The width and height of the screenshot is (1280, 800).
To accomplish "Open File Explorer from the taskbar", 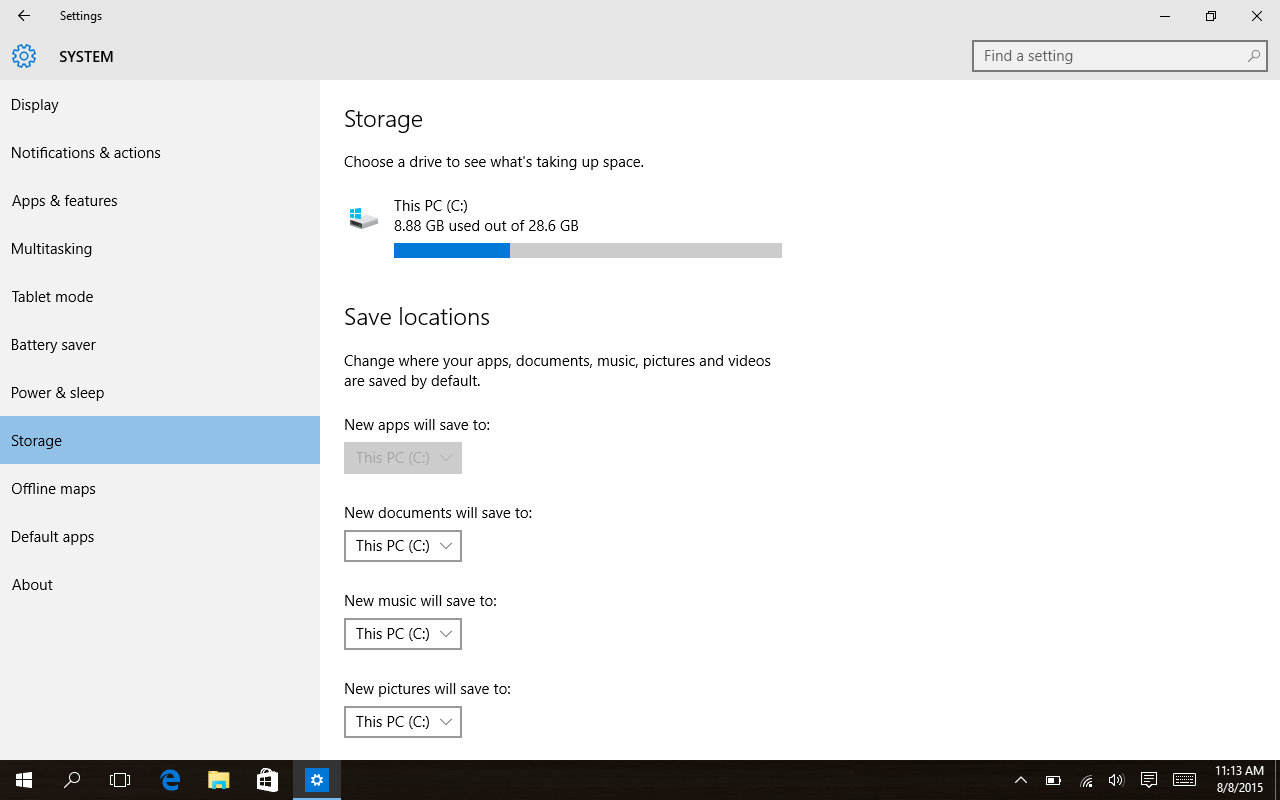I will (218, 780).
